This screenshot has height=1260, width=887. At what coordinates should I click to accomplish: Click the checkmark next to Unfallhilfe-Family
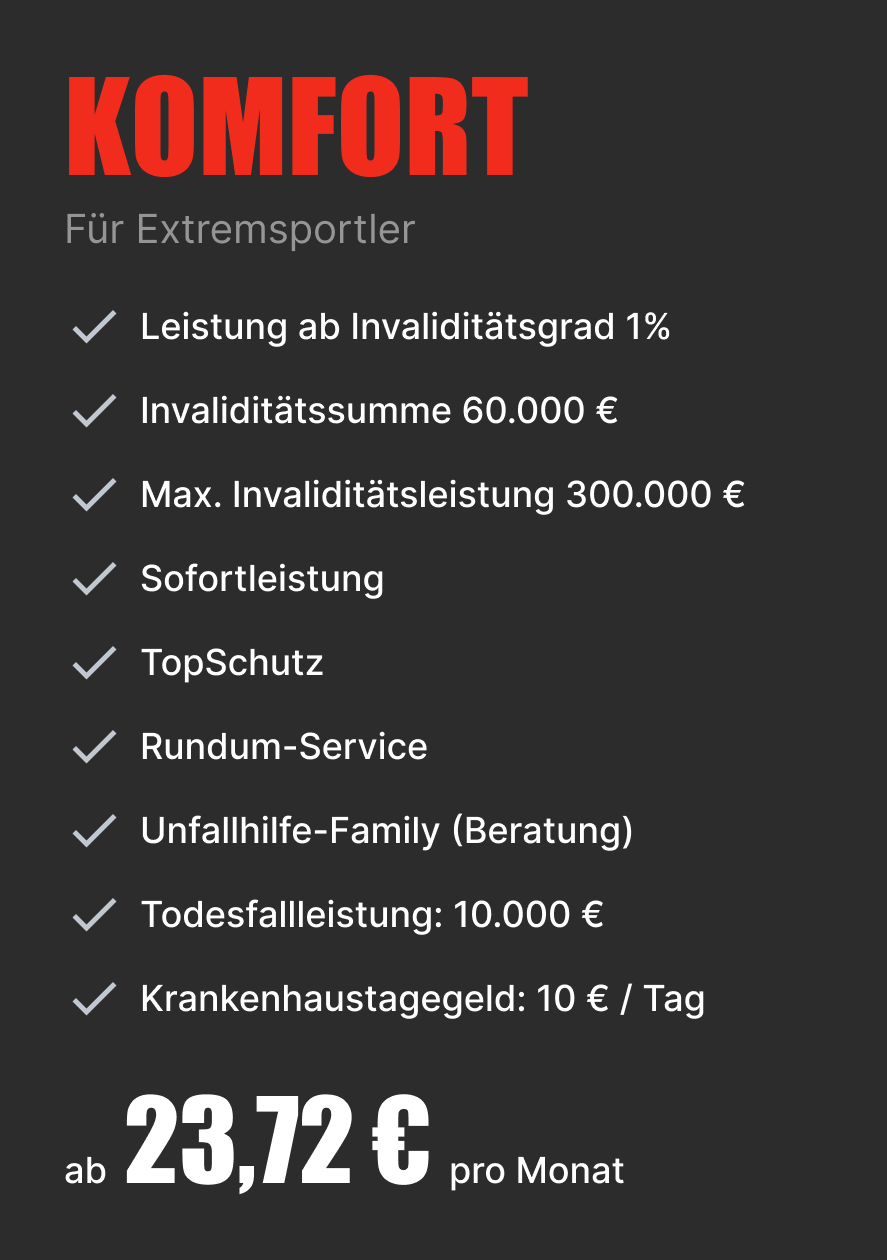[x=95, y=831]
